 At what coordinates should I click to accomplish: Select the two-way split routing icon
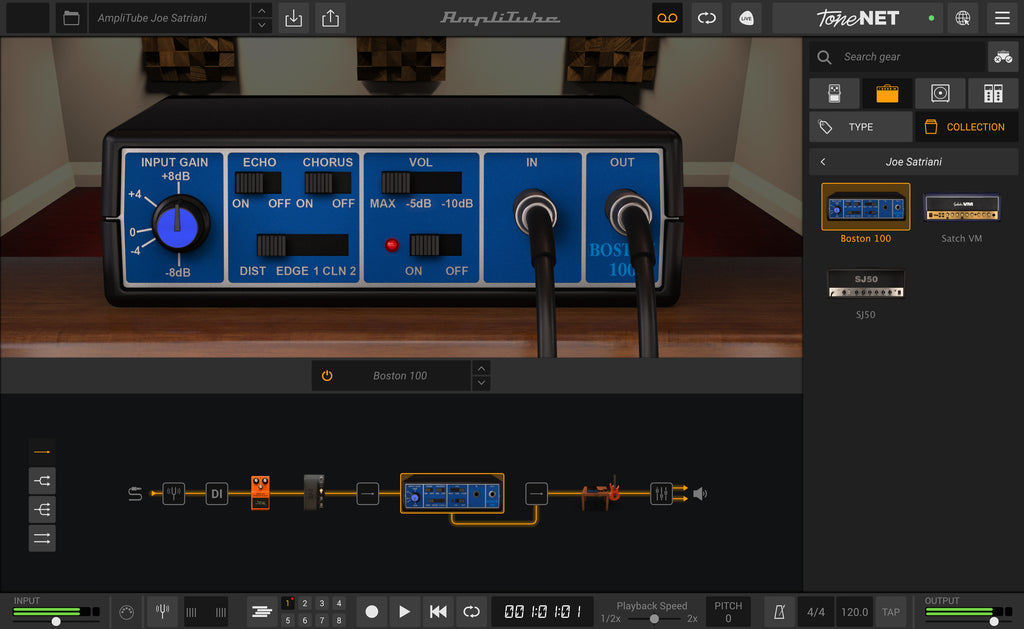click(x=42, y=481)
